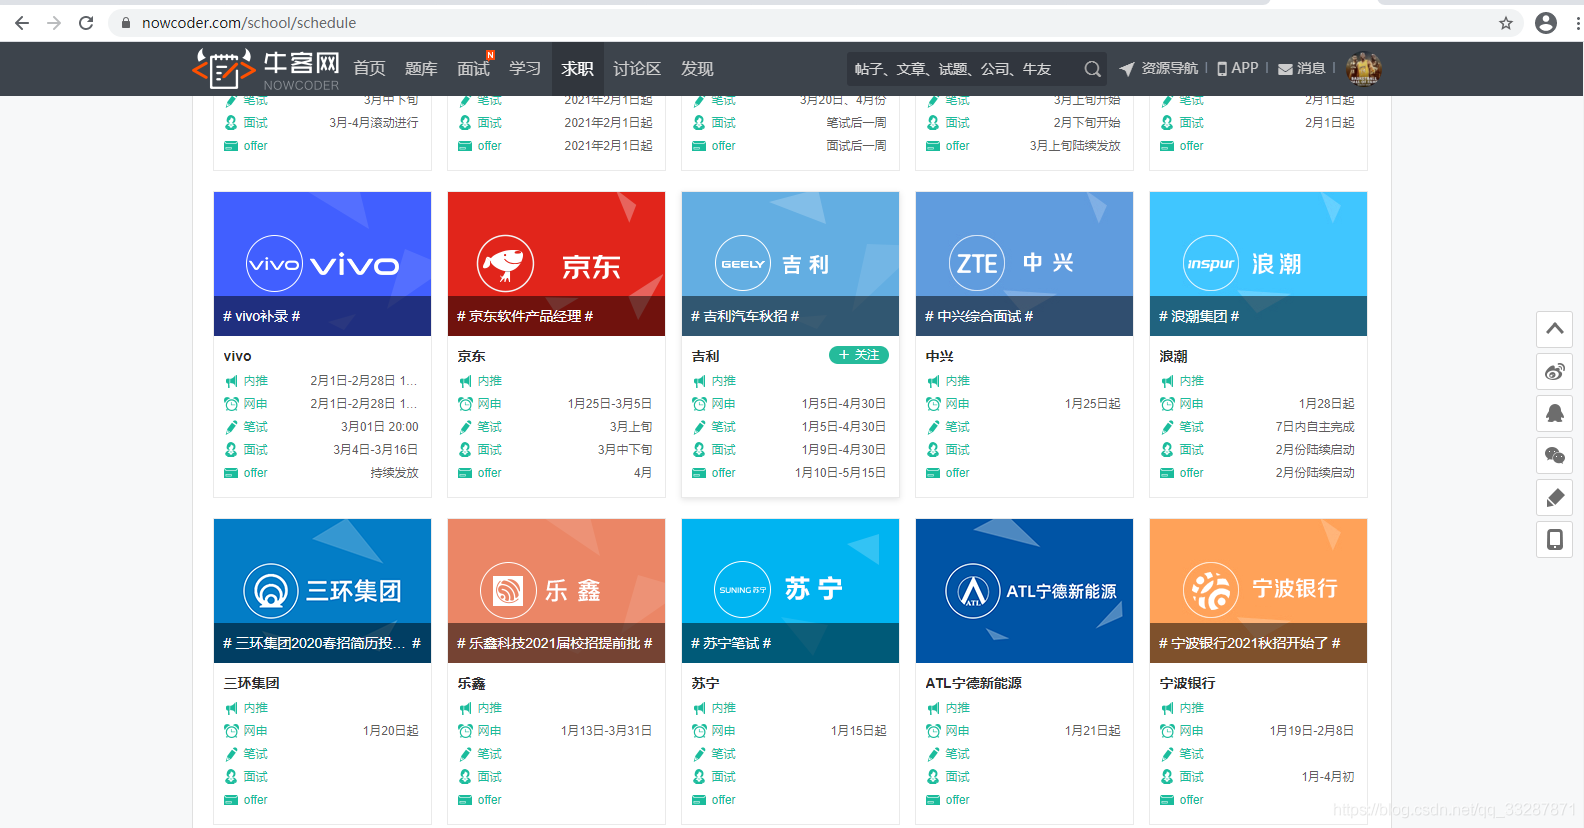Select the 求职 nav tab

coord(577,69)
